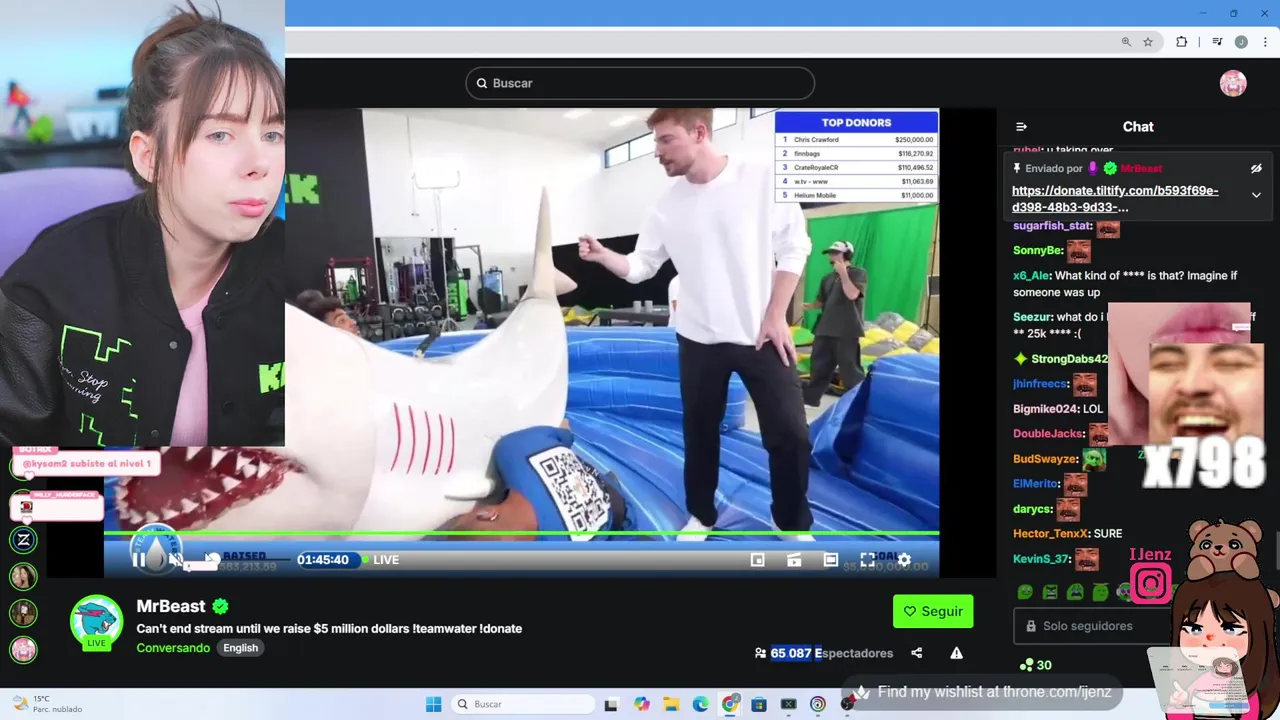Image resolution: width=1280 pixels, height=720 pixels.
Task: Focus the Buscar site search field
Action: (640, 83)
